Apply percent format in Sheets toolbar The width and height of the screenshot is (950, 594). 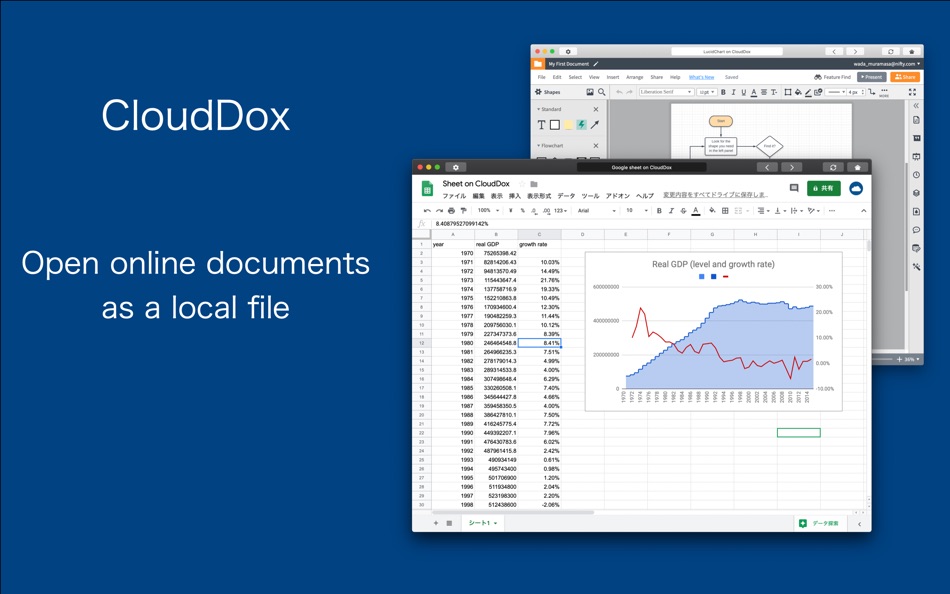522,211
